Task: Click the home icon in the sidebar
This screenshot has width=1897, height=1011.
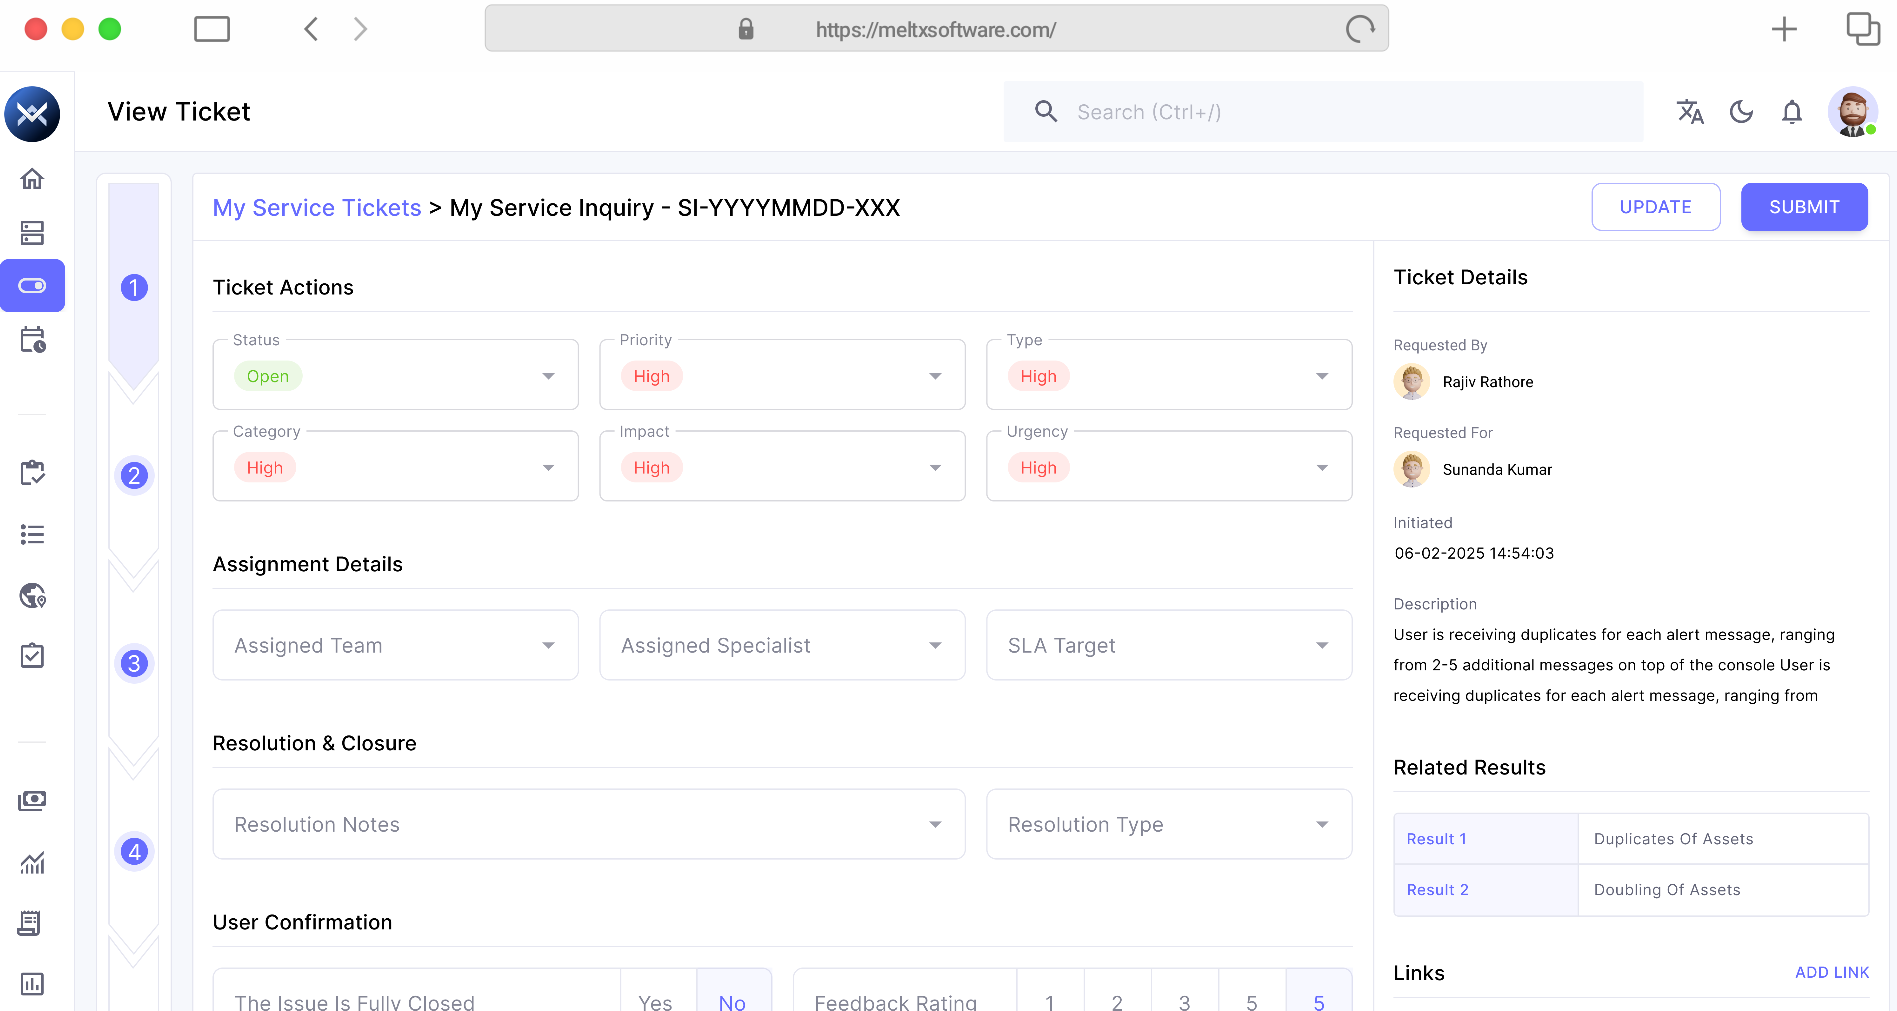Action: tap(32, 179)
